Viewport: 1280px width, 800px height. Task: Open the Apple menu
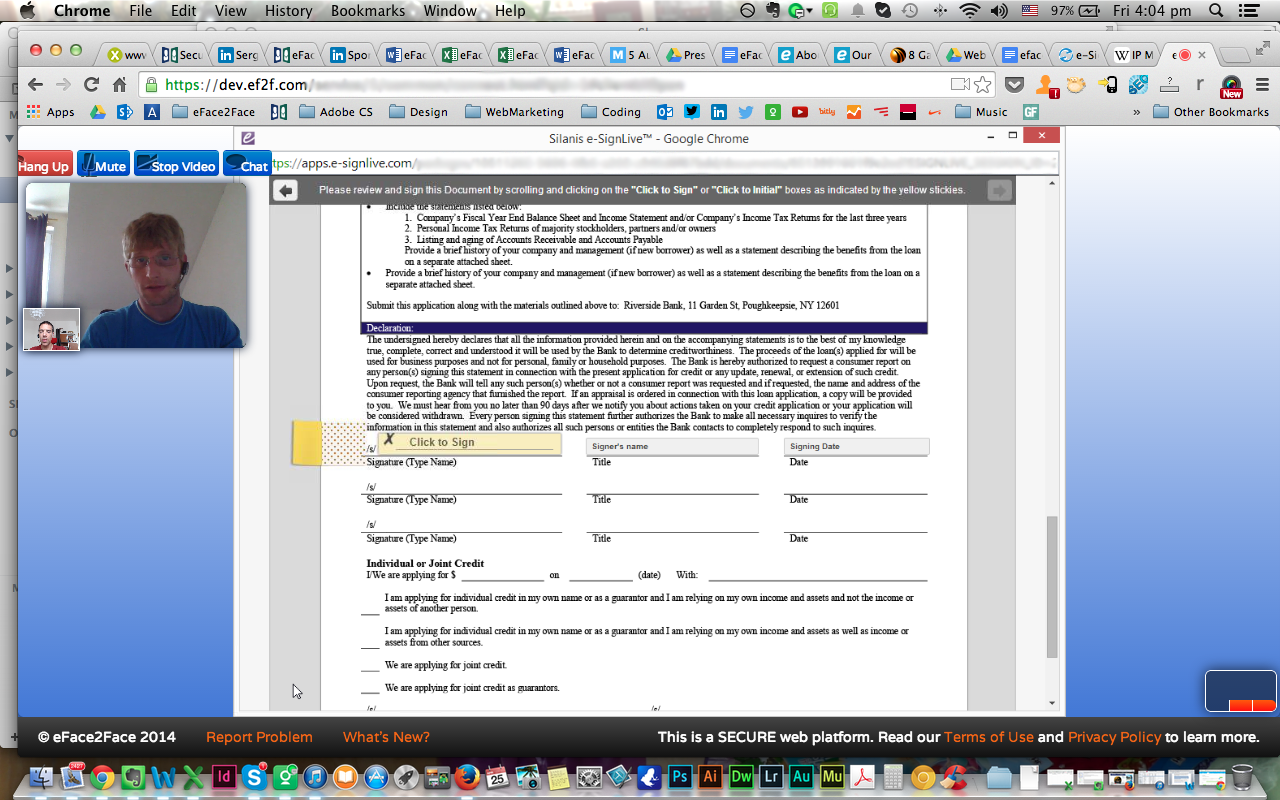pyautogui.click(x=27, y=11)
